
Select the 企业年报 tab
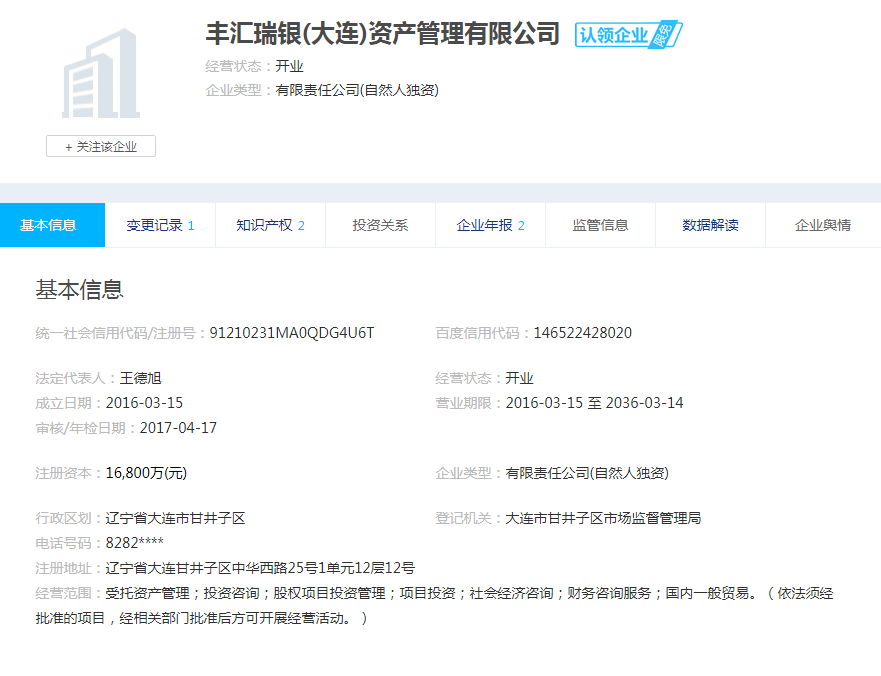pos(490,225)
